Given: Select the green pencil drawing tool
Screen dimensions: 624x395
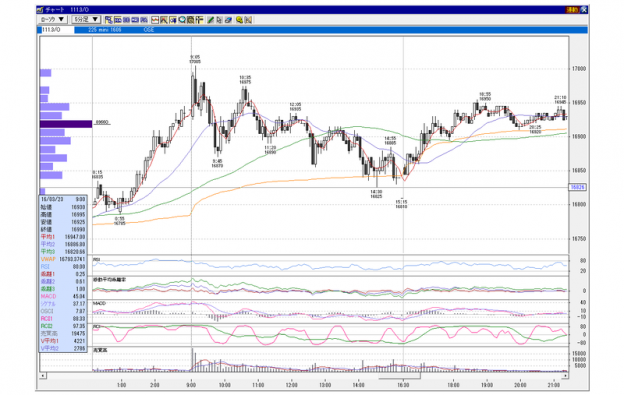Looking at the screenshot, I should pyautogui.click(x=211, y=19).
